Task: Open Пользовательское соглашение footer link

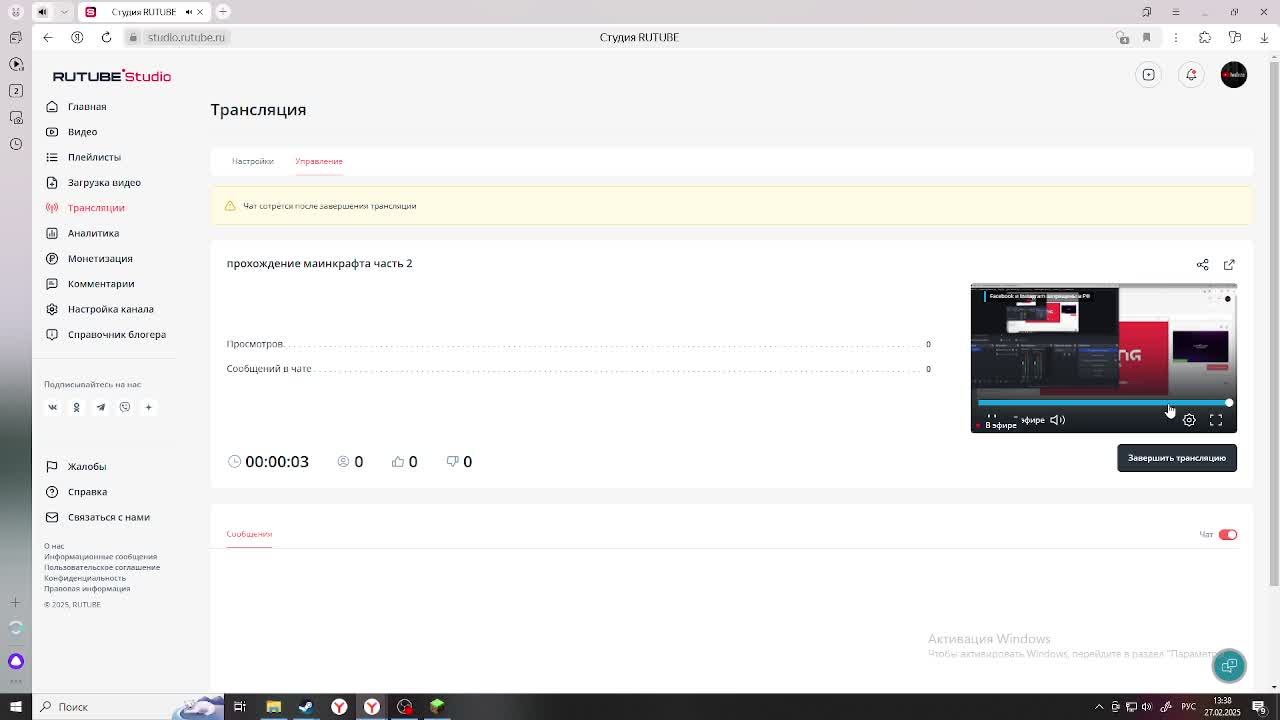Action: tap(102, 567)
